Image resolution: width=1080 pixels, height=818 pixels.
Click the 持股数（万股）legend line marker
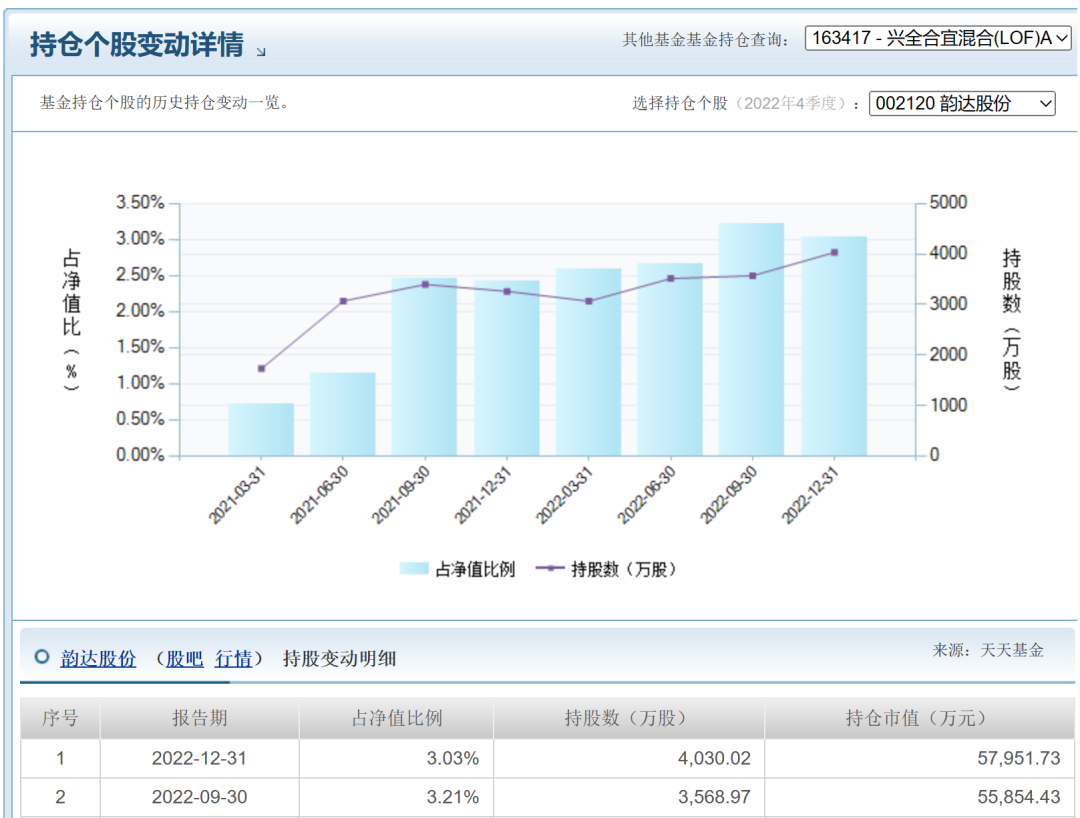[x=551, y=568]
